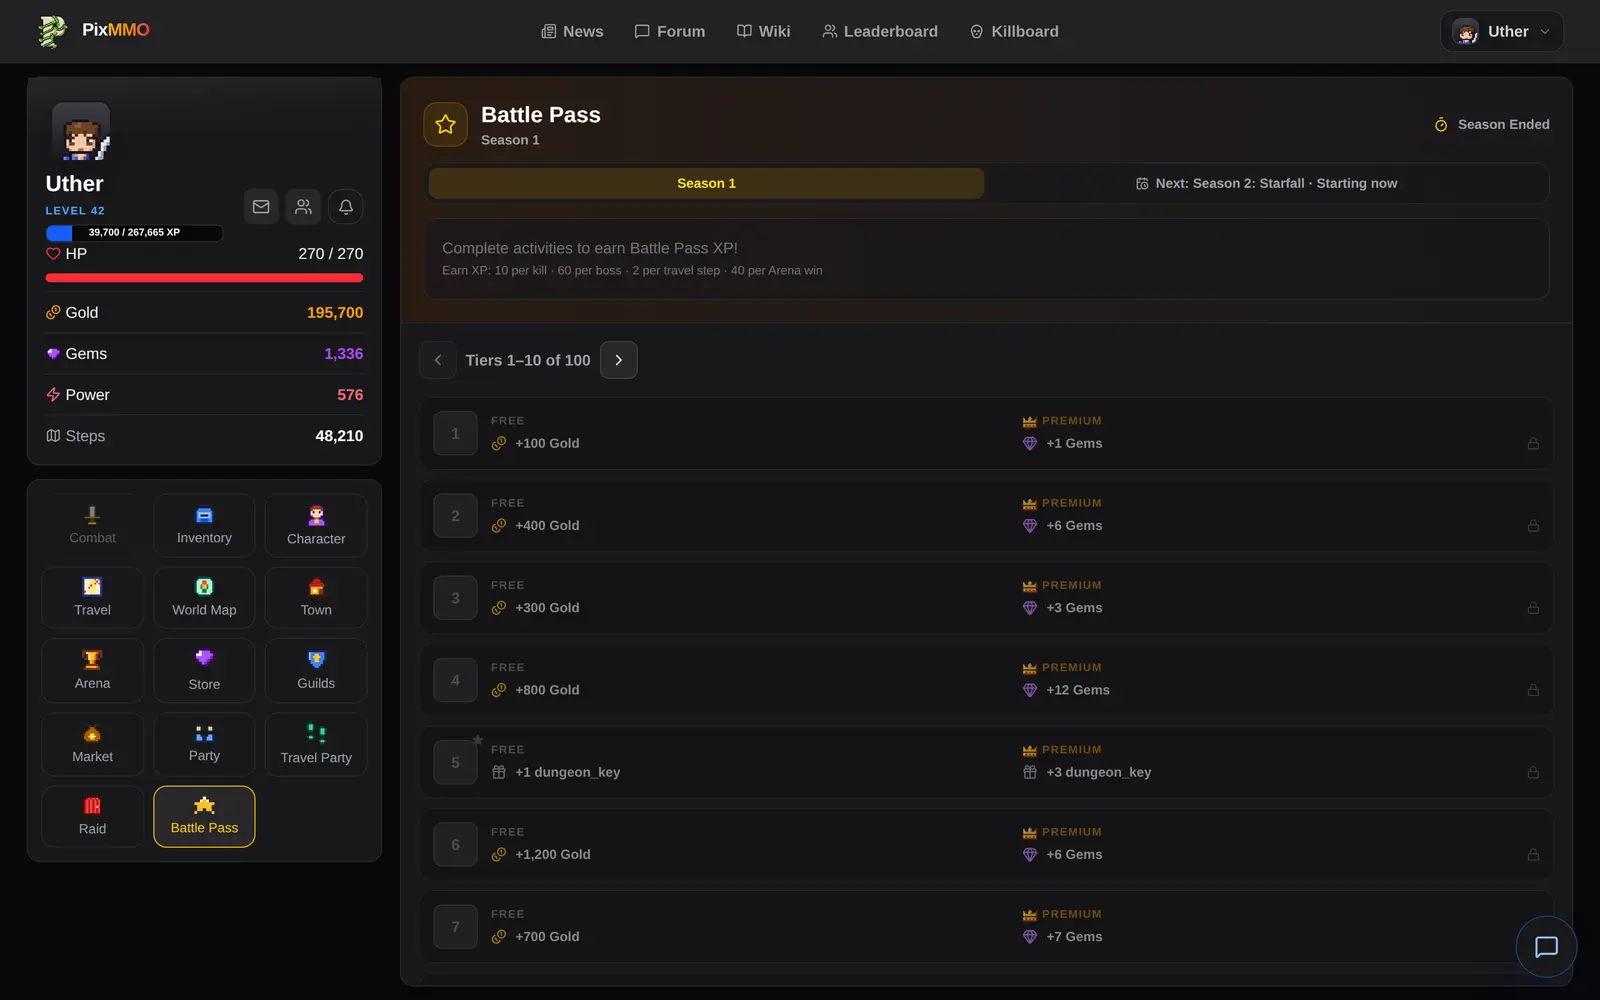Open the Character screen
1600x1000 pixels.
click(316, 525)
